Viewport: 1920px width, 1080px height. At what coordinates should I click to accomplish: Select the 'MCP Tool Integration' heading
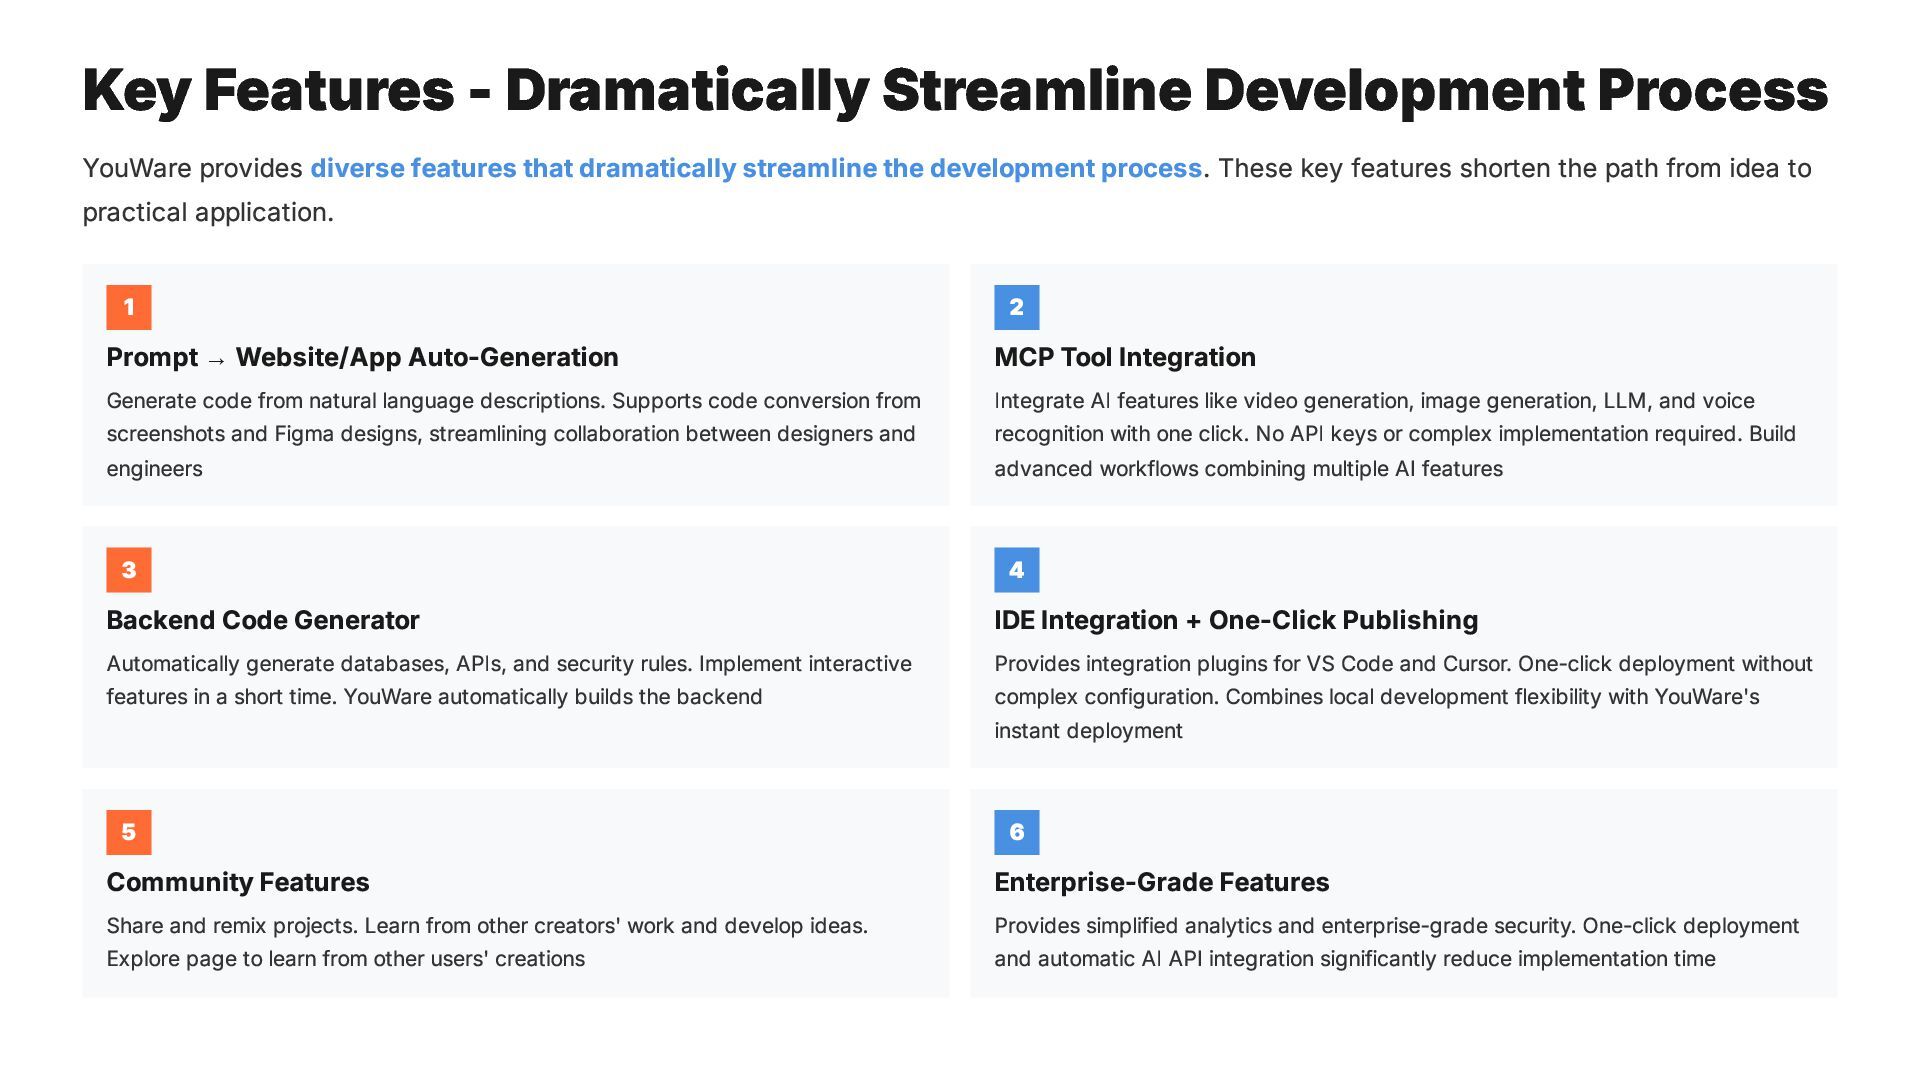1124,357
